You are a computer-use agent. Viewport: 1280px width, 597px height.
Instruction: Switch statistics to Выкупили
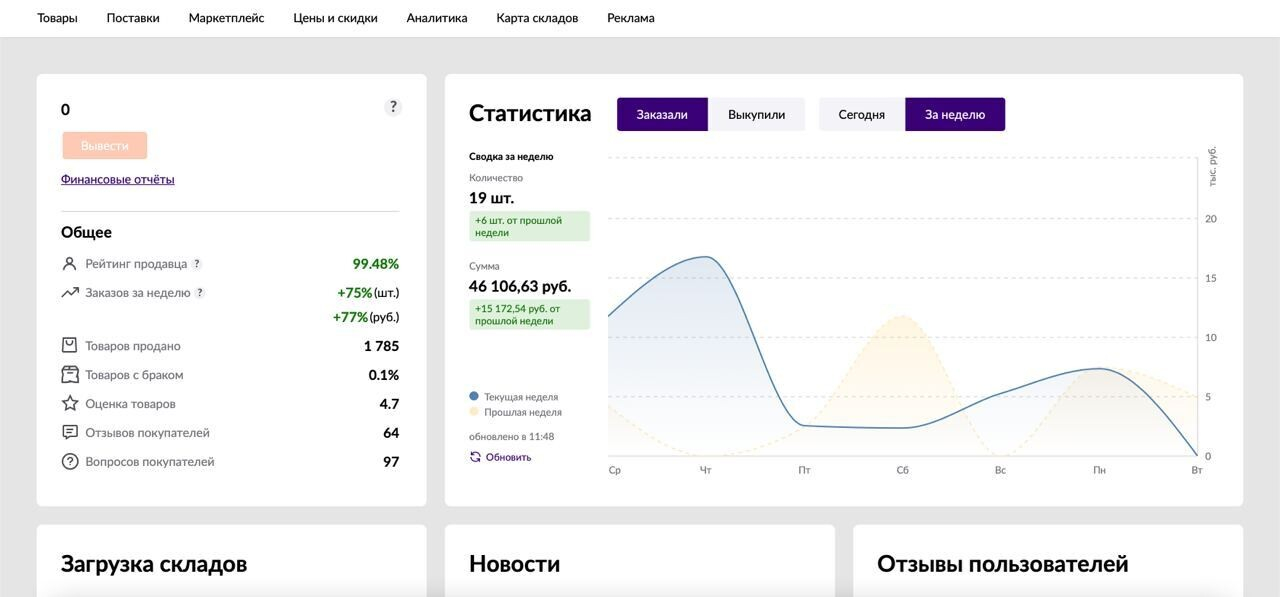(756, 114)
